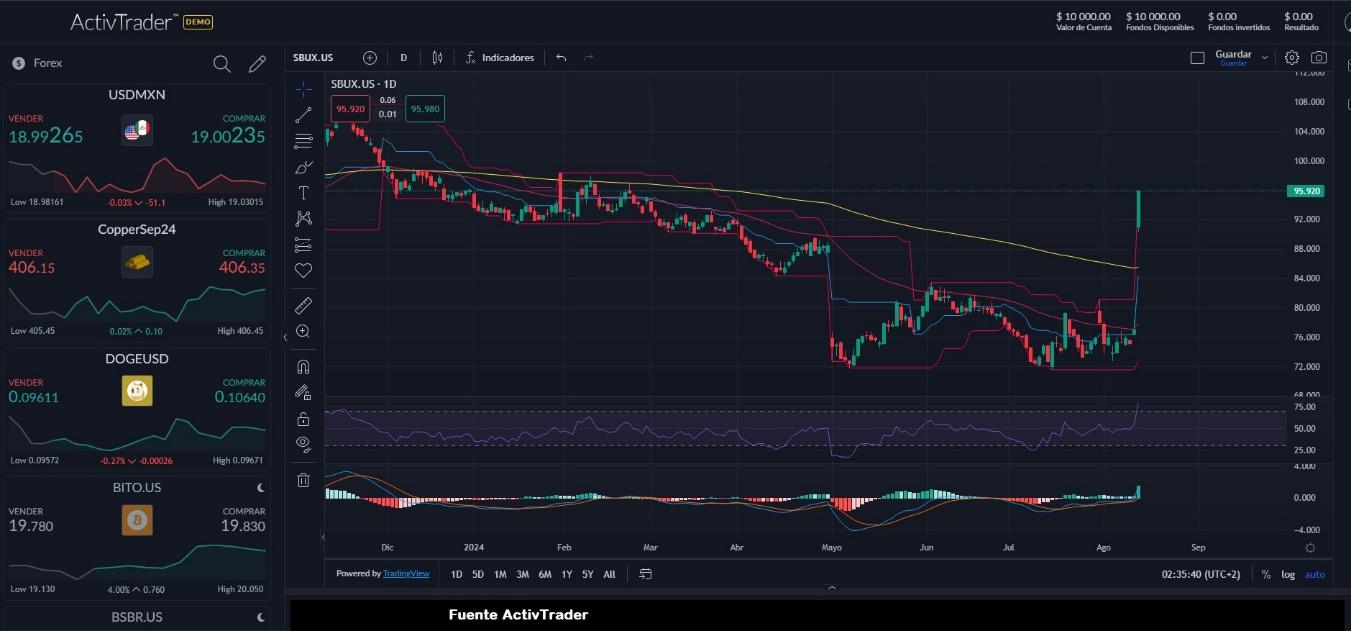Select the trend line drawing tool
Viewport: 1351px width, 631px height.
[x=304, y=115]
